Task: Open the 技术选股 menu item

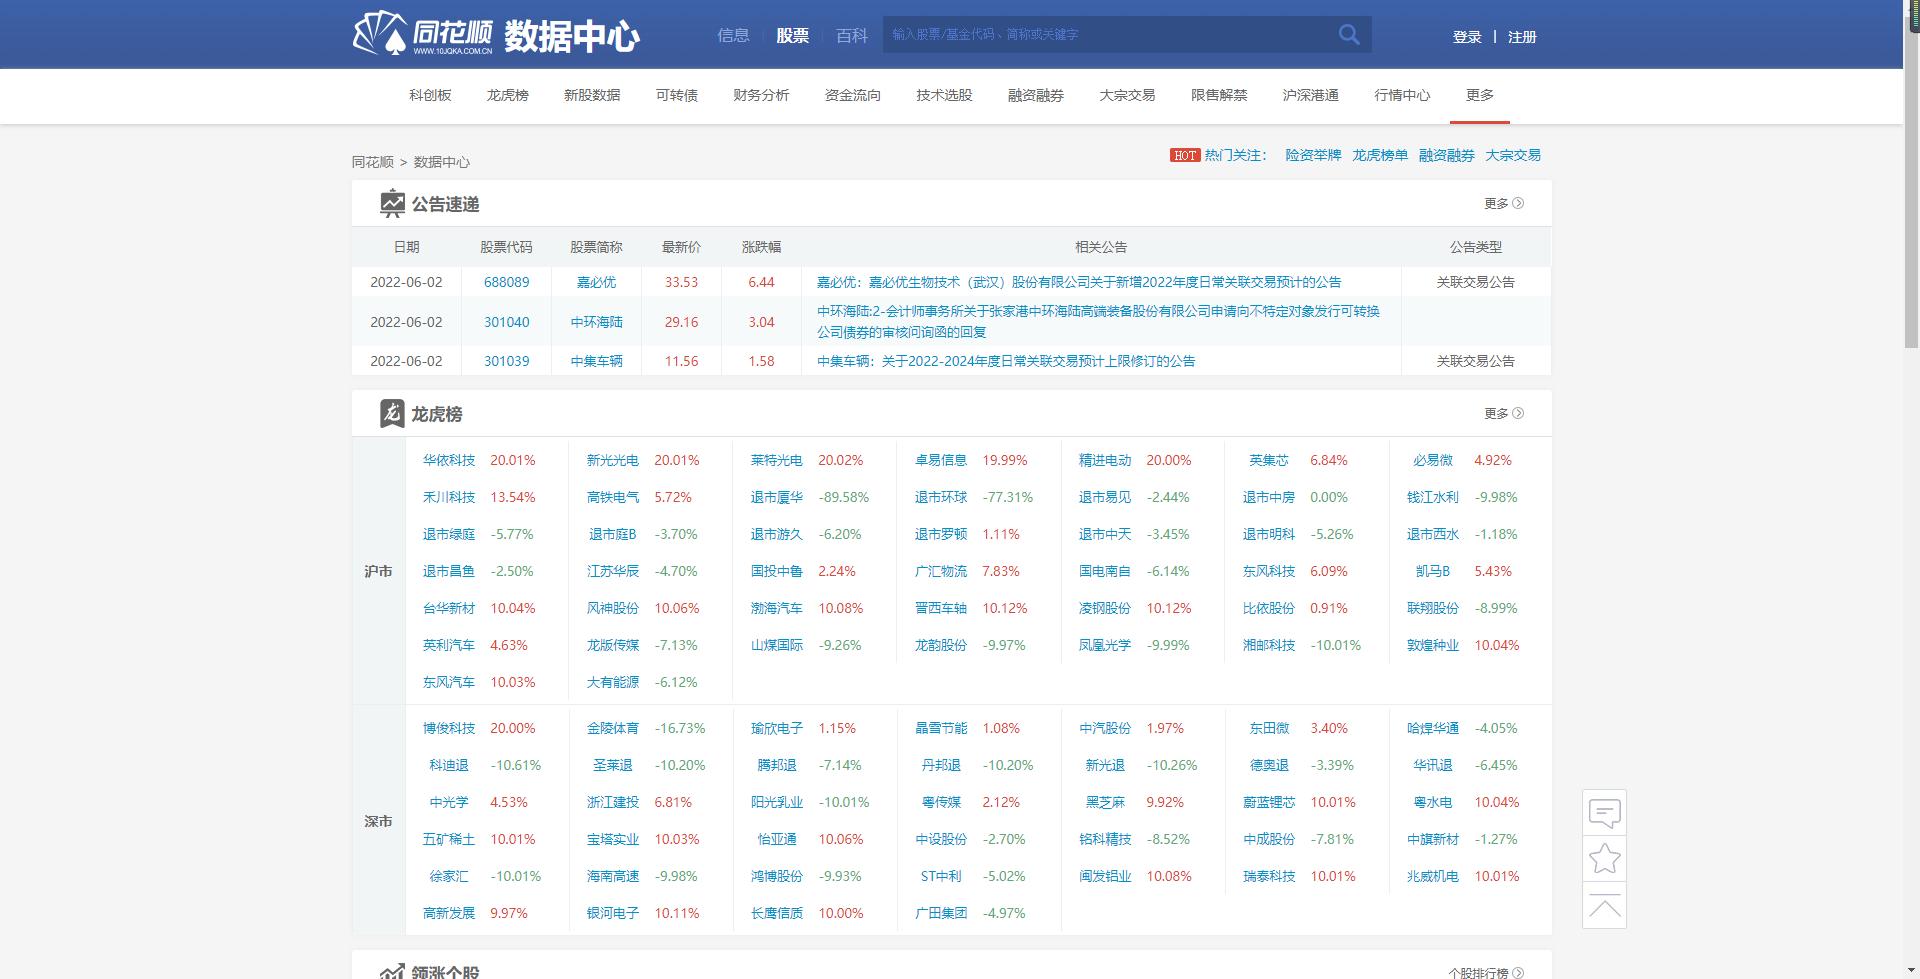Action: 944,95
